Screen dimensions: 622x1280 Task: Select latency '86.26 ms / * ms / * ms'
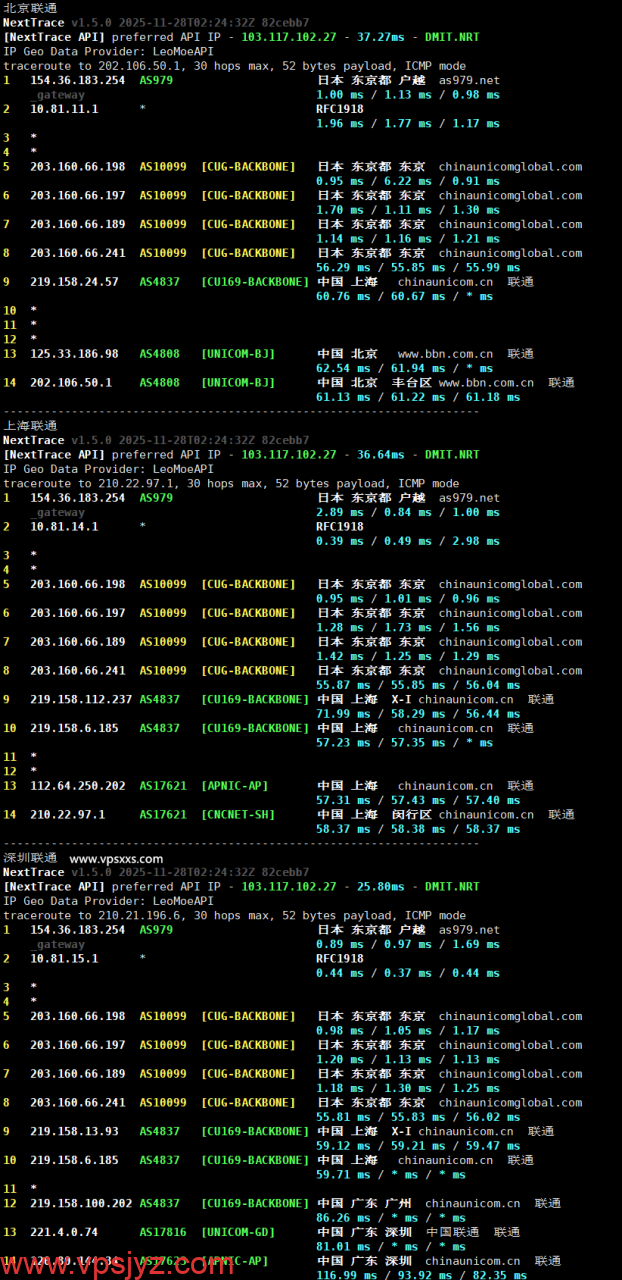click(391, 1218)
